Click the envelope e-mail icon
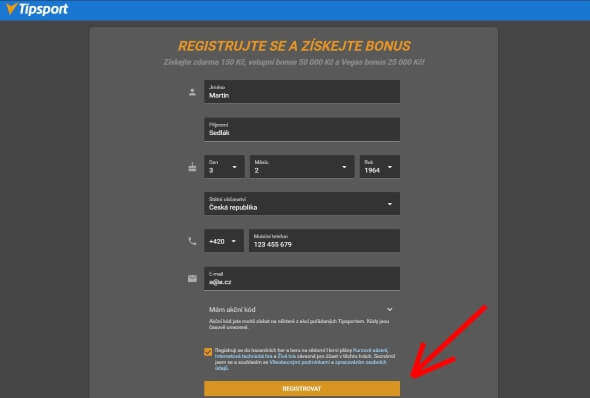This screenshot has height=398, width=590. (192, 278)
